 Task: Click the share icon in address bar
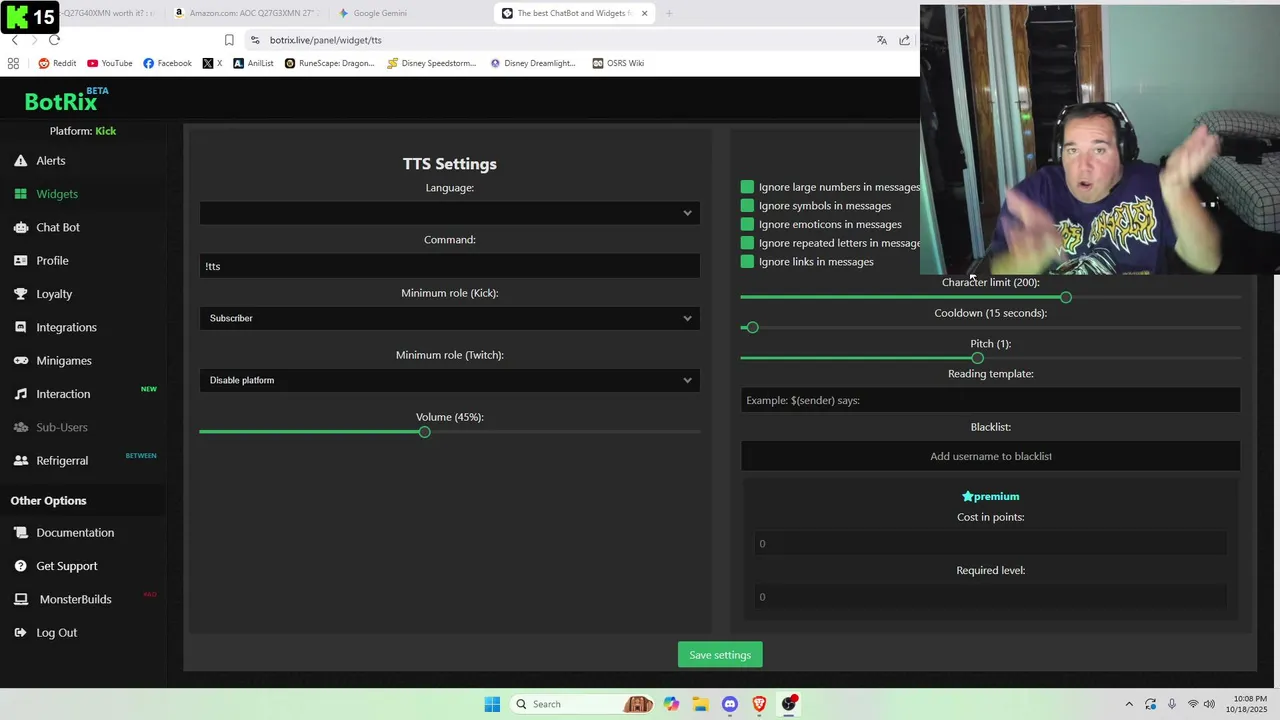(904, 40)
